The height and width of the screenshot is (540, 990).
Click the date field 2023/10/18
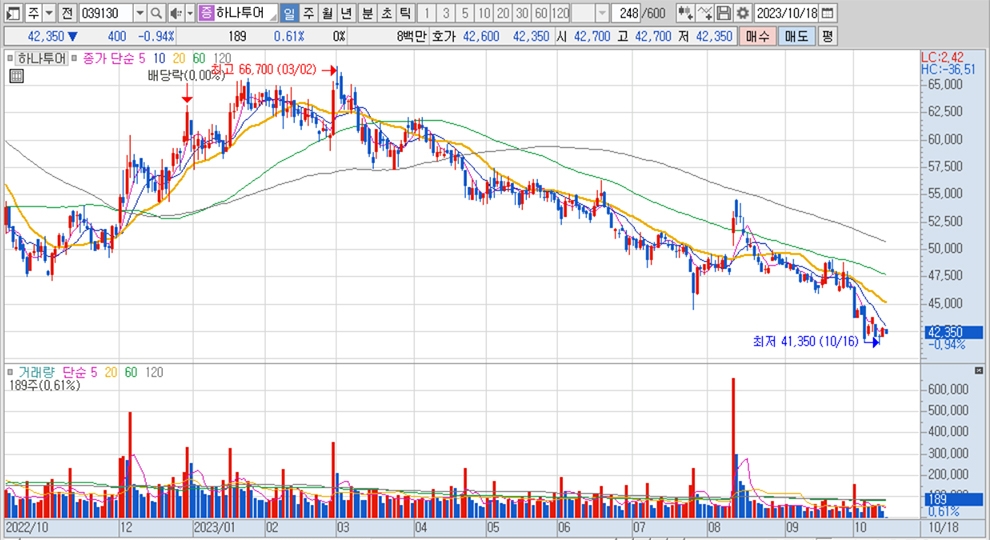click(x=786, y=13)
